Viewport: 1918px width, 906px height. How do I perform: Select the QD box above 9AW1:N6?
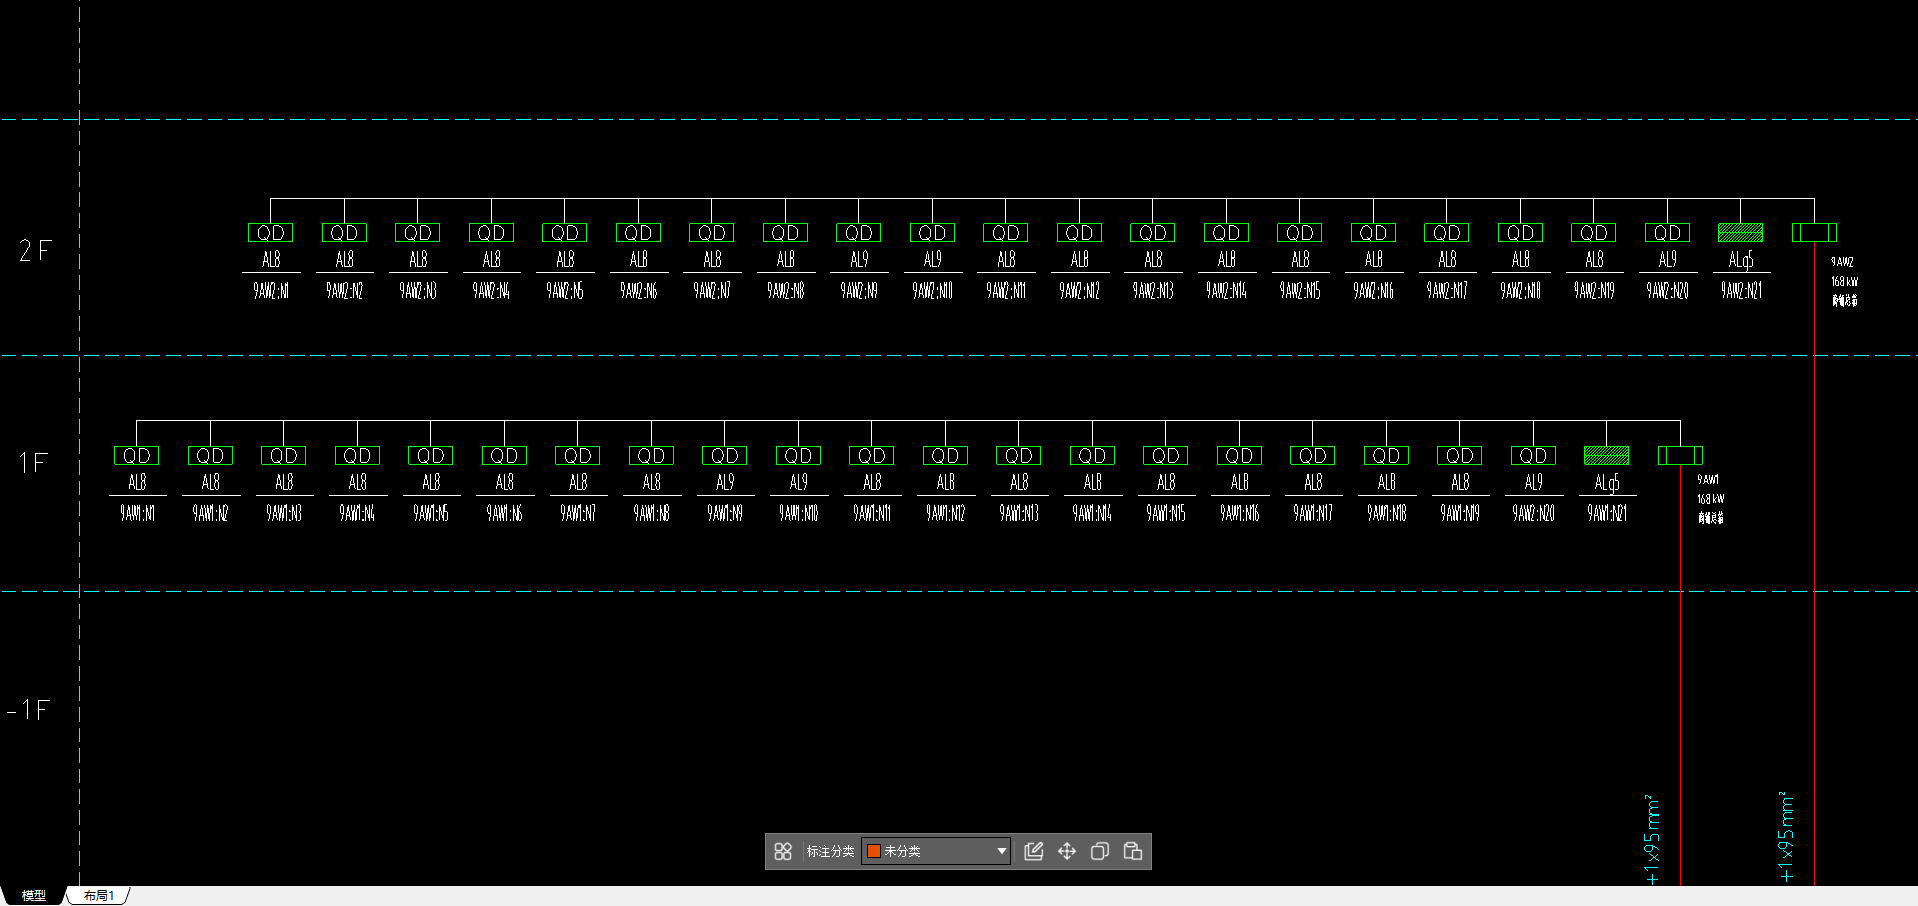[x=504, y=456]
